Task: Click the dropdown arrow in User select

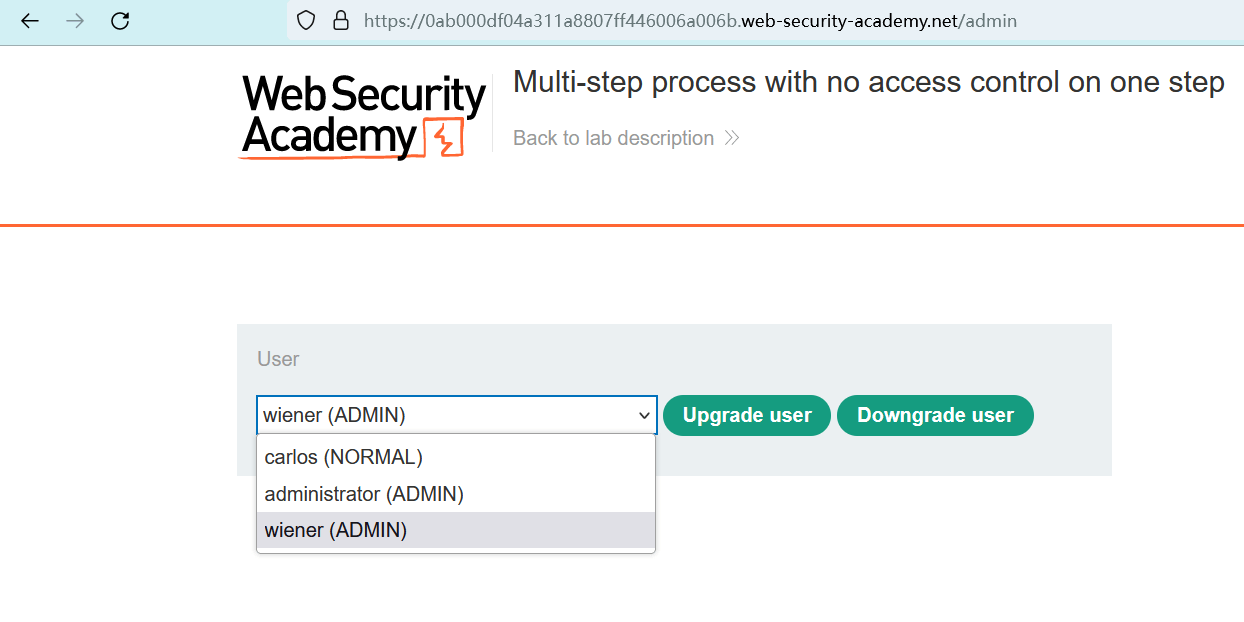Action: tap(645, 415)
